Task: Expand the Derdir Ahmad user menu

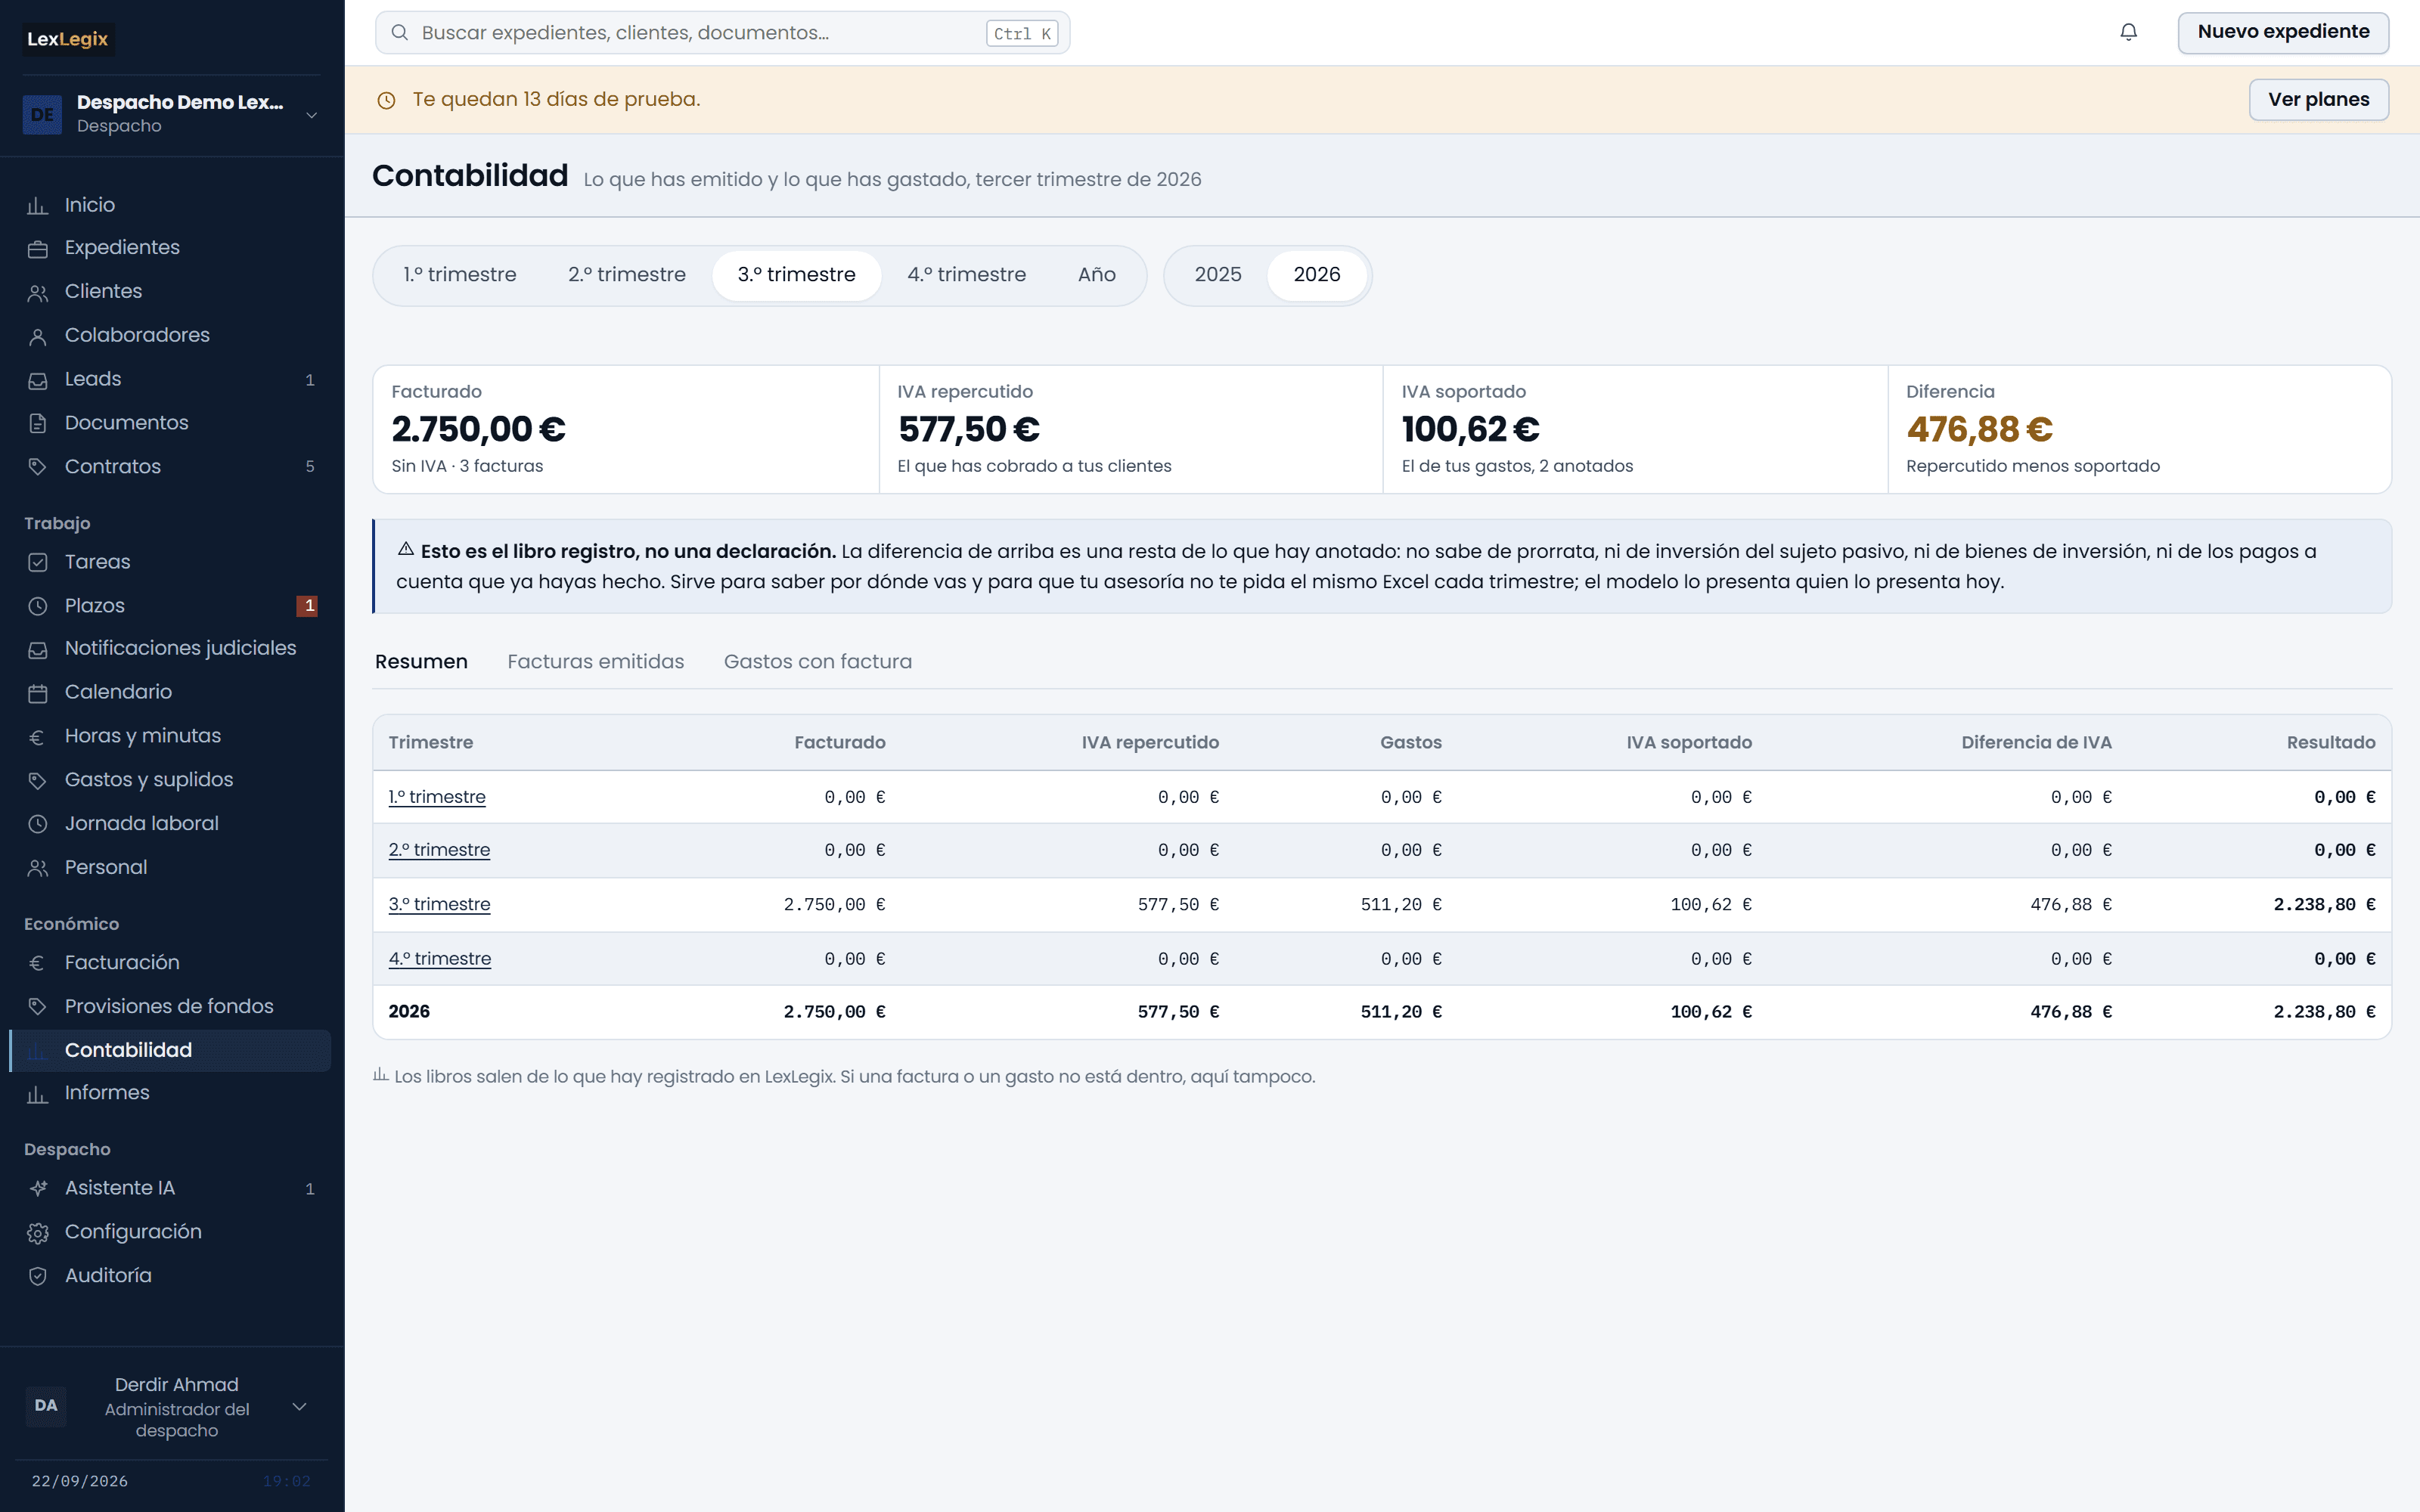Action: coord(171,1406)
